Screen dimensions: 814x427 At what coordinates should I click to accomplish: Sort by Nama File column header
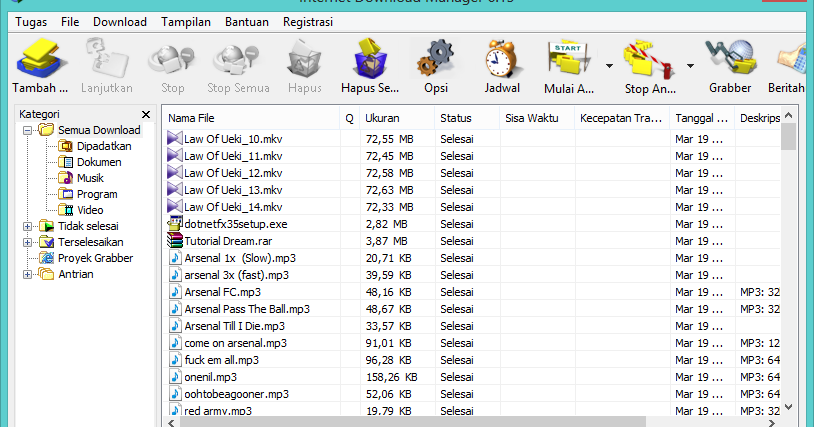(x=251, y=118)
